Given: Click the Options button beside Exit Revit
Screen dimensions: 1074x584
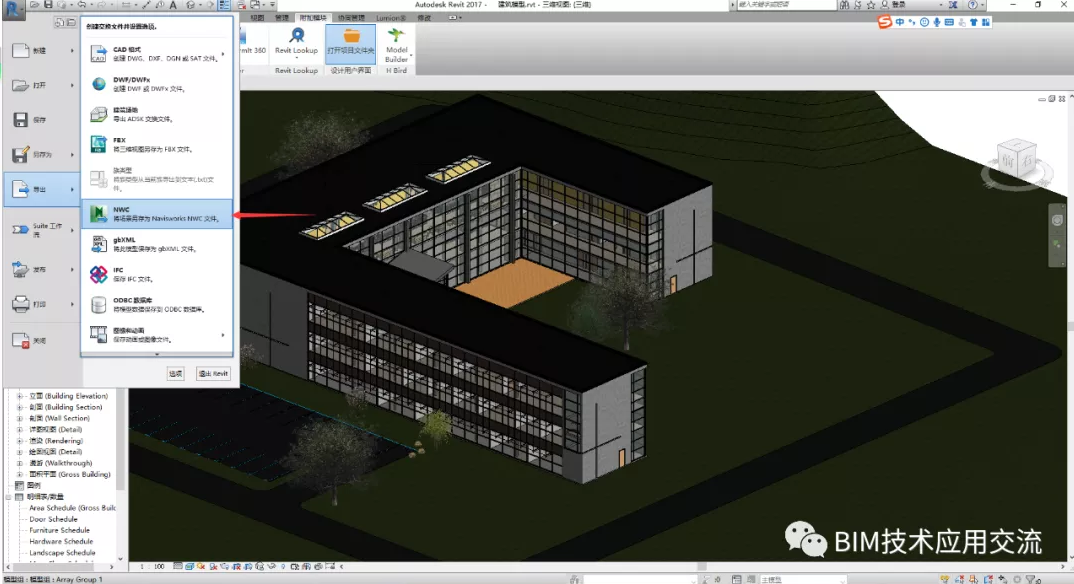Looking at the screenshot, I should [x=175, y=374].
